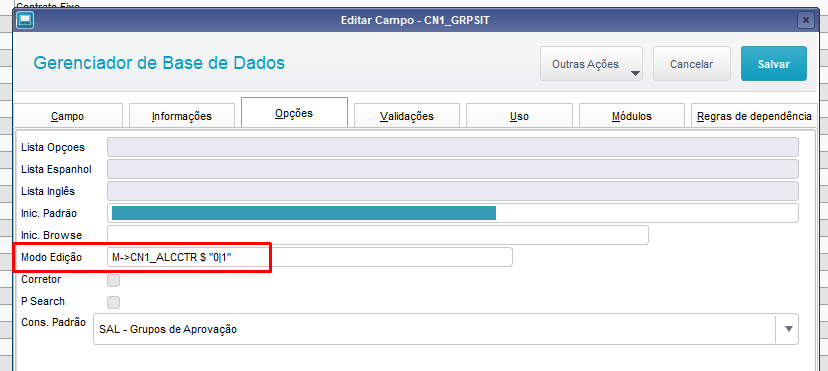Click the Lista Inglês input field
Viewport: 828px width, 371px height.
[x=453, y=191]
